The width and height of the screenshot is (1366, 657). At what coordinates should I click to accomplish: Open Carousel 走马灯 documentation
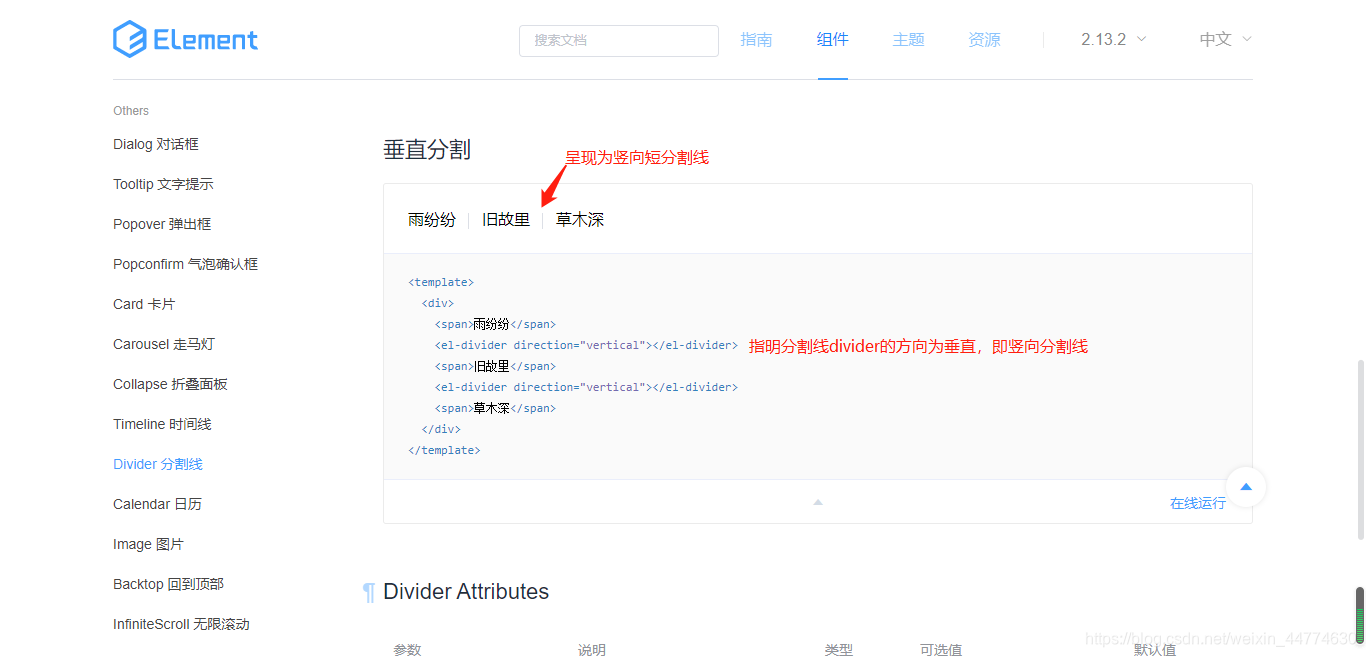pos(163,344)
